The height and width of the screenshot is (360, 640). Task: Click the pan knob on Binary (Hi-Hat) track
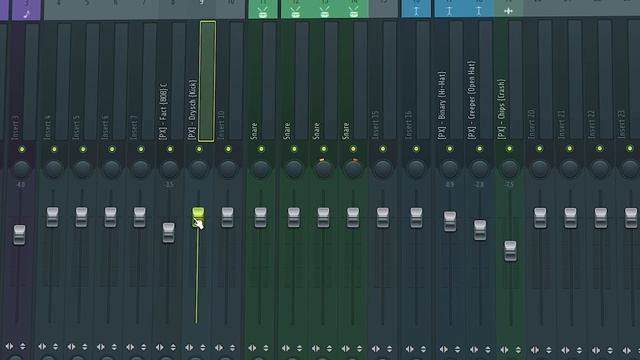[x=450, y=169]
